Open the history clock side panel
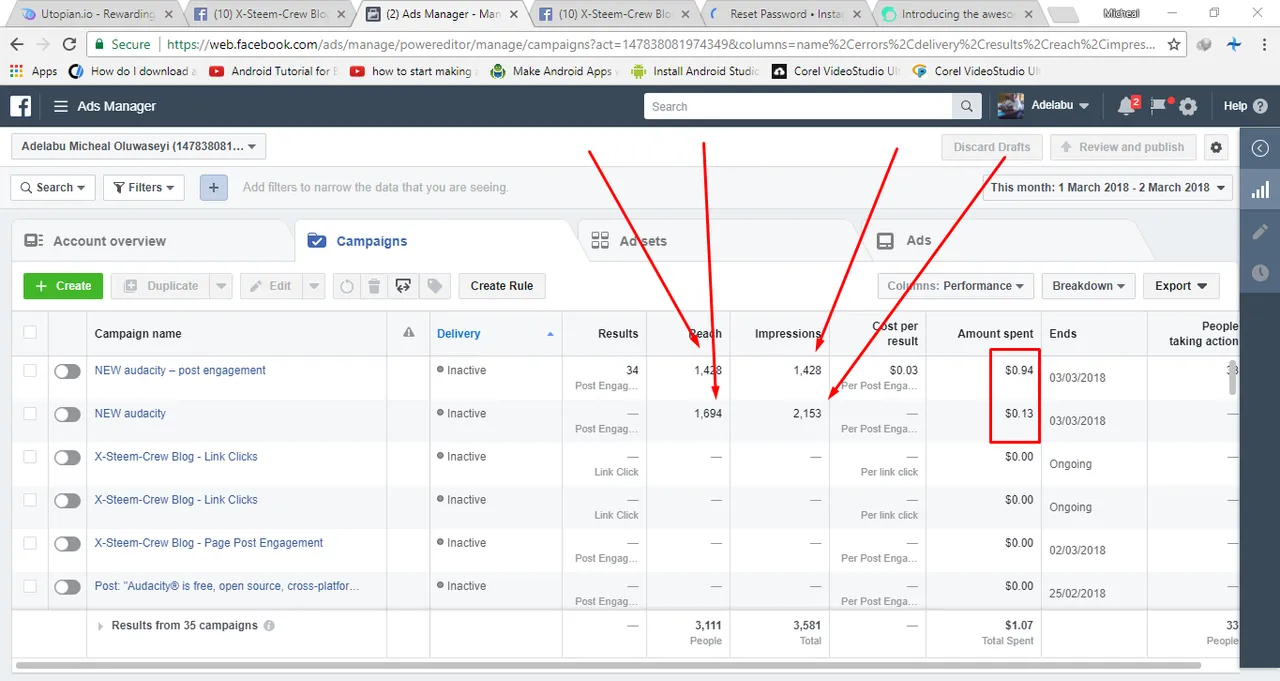Viewport: 1280px width, 681px height. [x=1260, y=272]
